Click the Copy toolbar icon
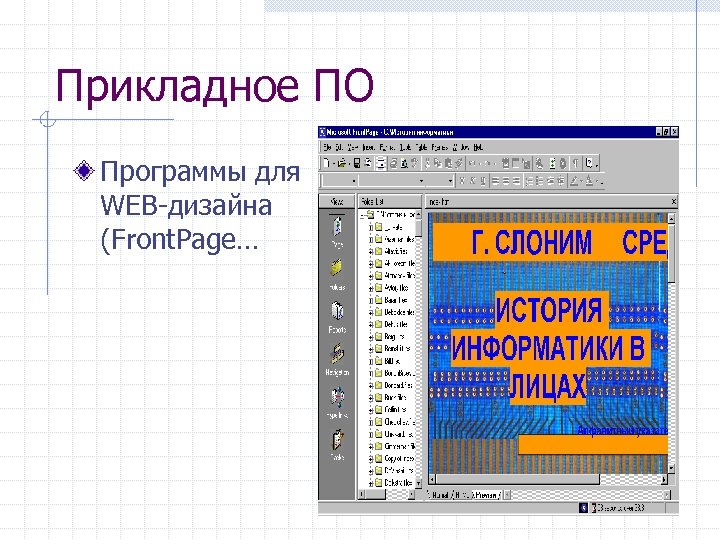The height and width of the screenshot is (540, 720). (x=438, y=163)
